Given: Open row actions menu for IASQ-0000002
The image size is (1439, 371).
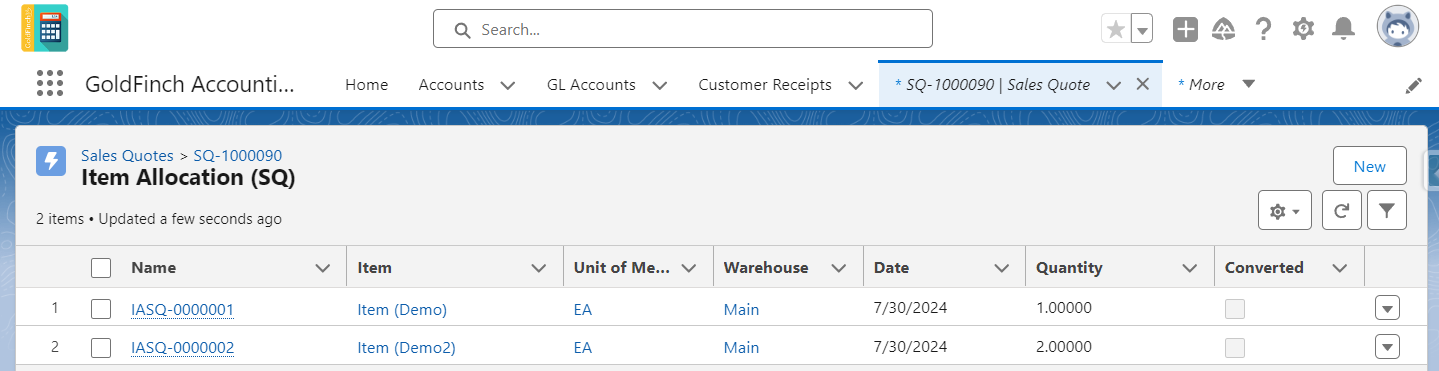Looking at the screenshot, I should pos(1387,347).
